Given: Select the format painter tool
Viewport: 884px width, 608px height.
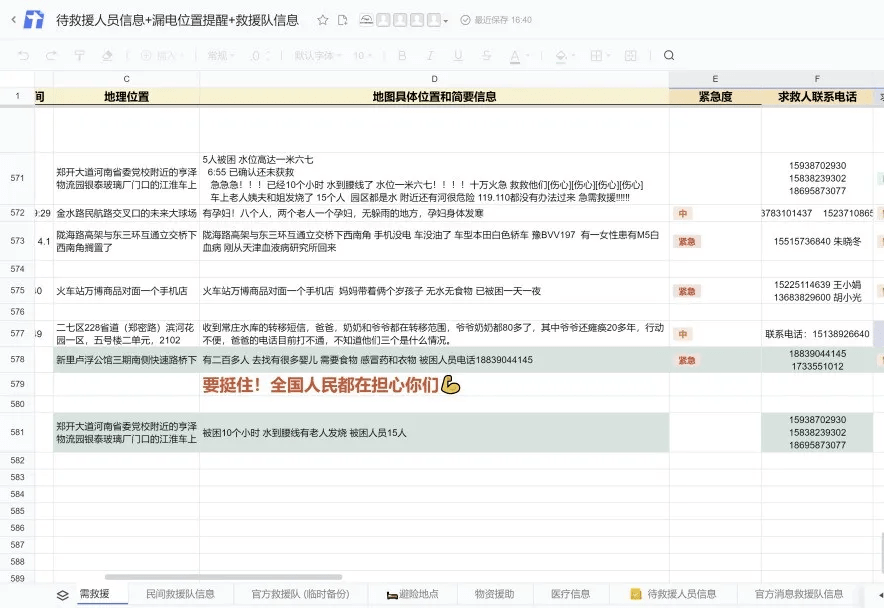Looking at the screenshot, I should click(x=79, y=55).
